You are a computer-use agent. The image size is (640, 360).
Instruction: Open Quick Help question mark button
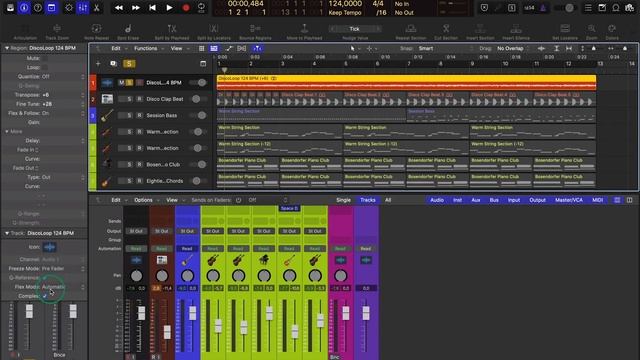(38, 8)
